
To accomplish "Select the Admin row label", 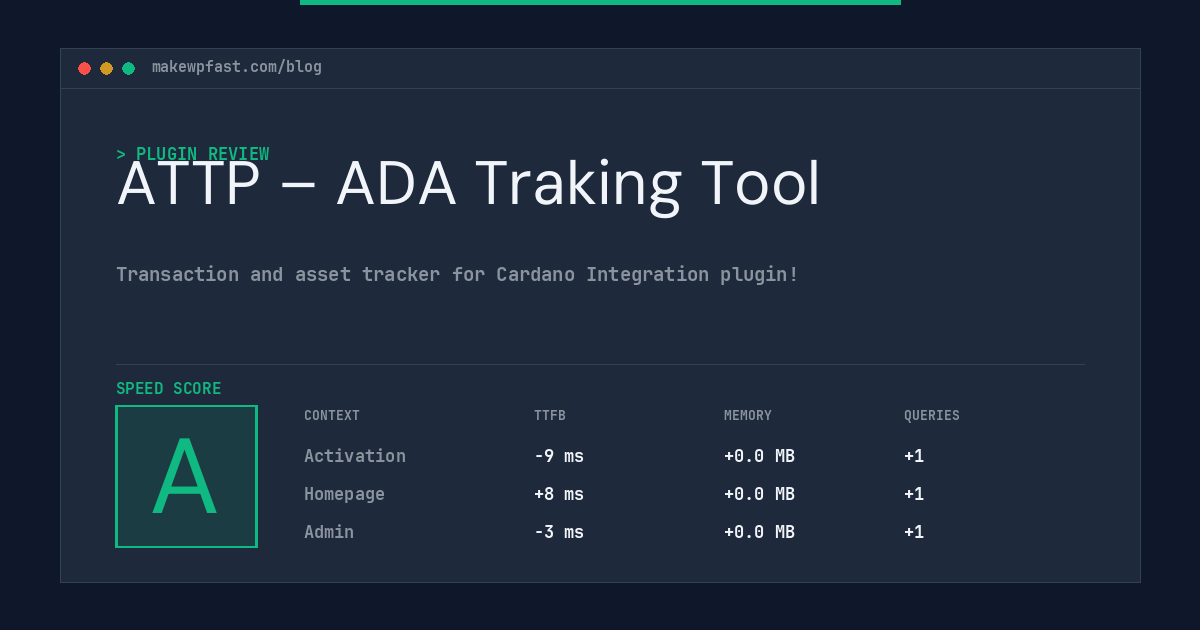I will tap(329, 532).
